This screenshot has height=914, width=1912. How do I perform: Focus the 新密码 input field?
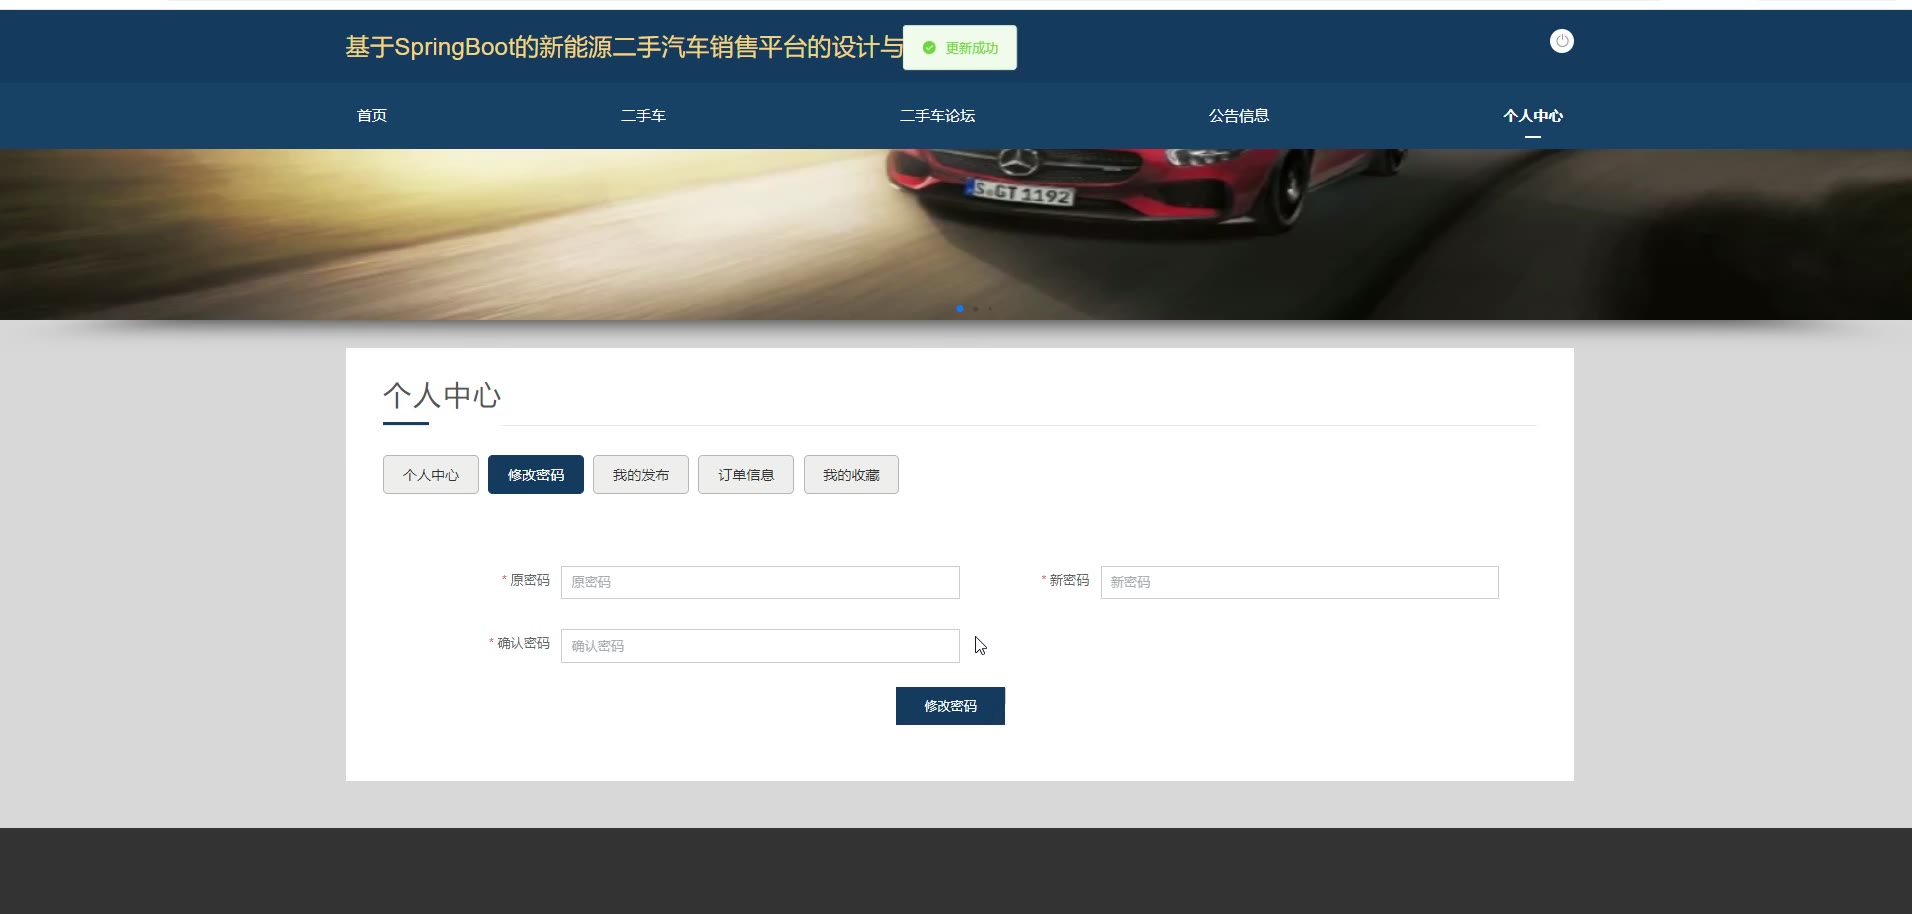(1300, 582)
